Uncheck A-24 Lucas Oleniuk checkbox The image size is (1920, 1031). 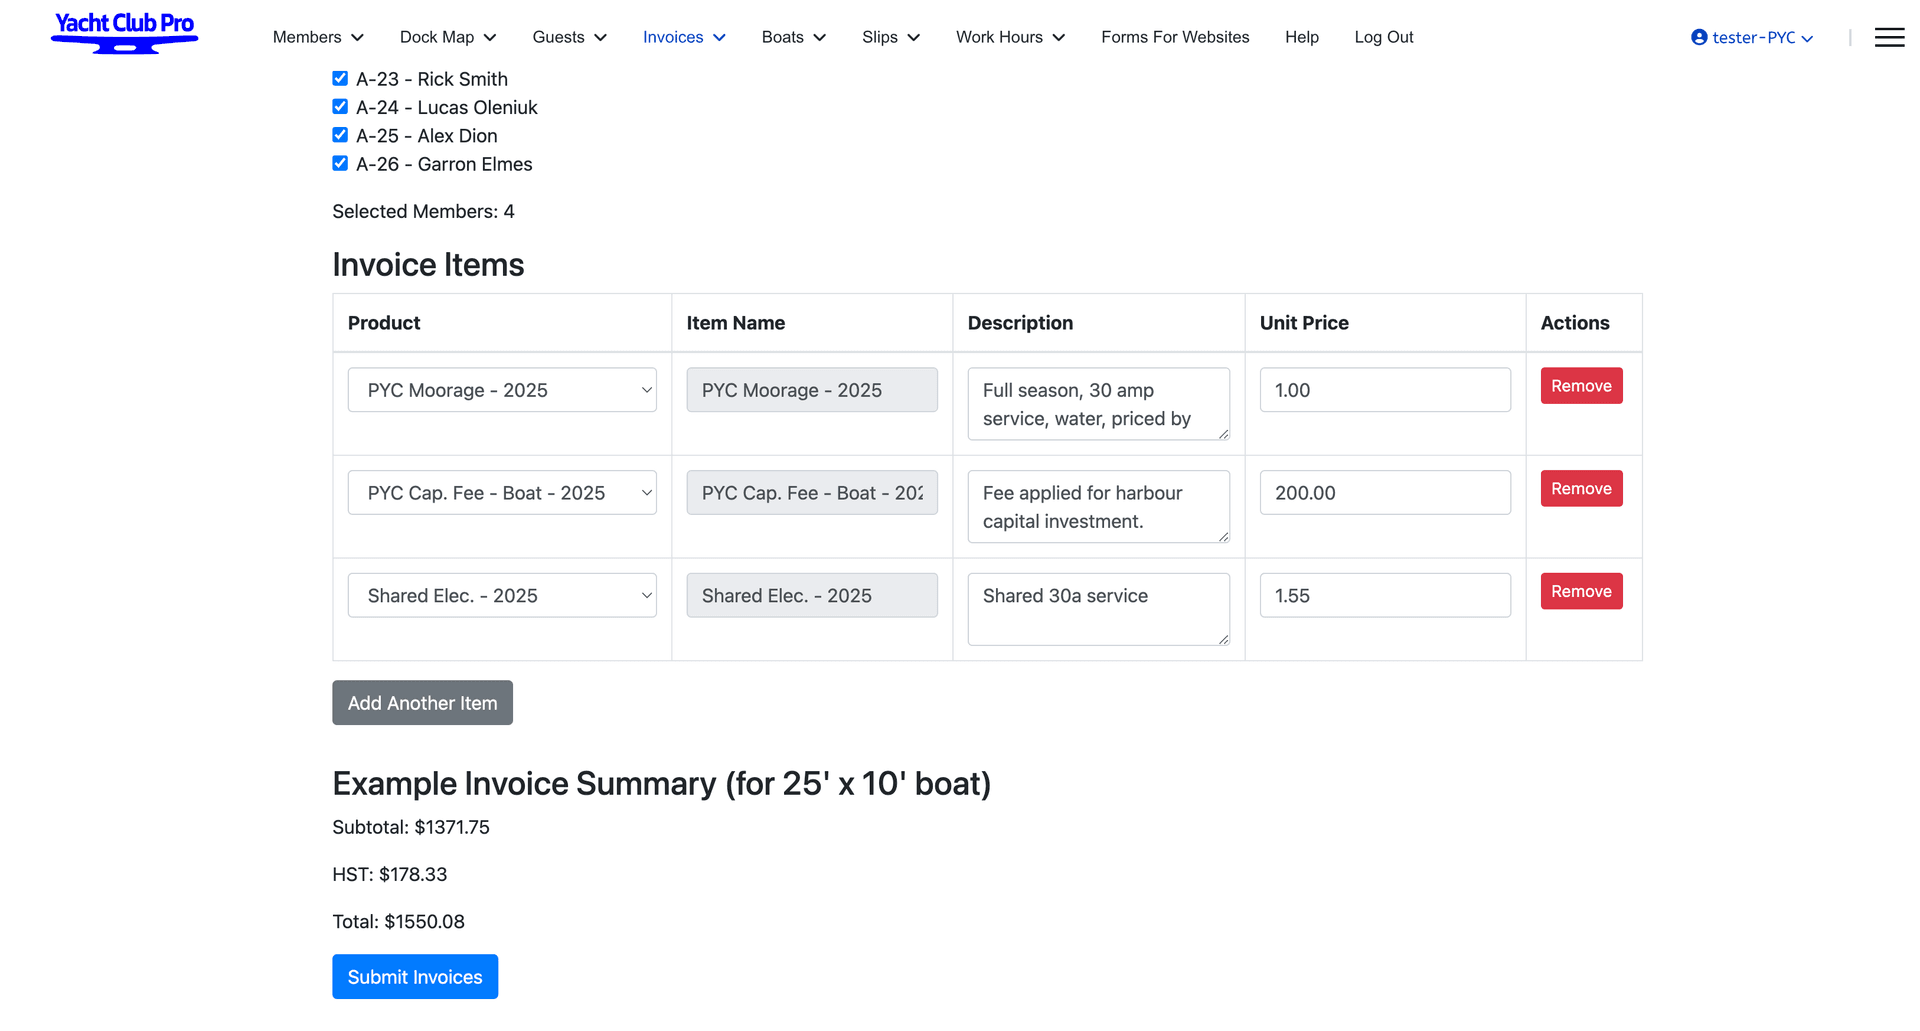point(340,107)
